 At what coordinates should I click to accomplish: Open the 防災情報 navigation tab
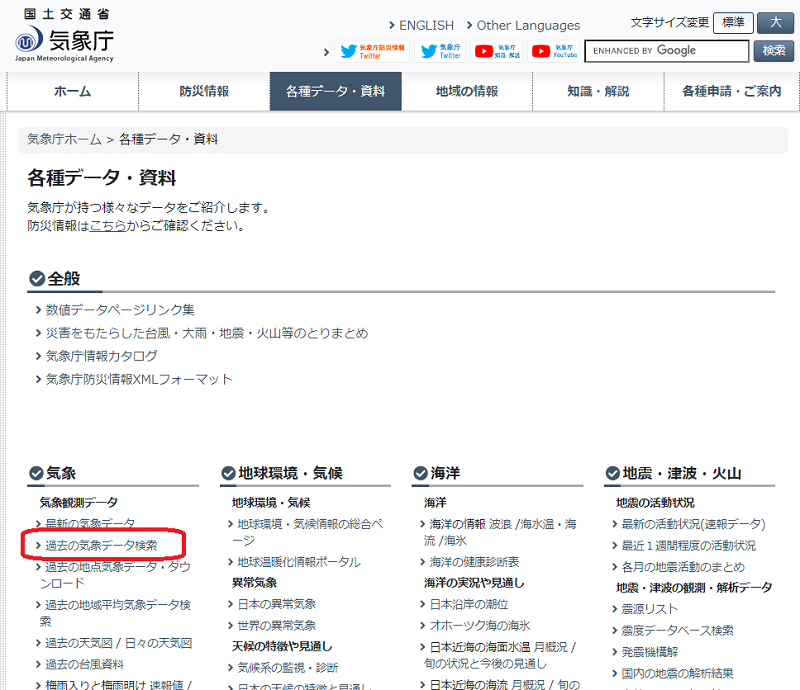coord(204,91)
